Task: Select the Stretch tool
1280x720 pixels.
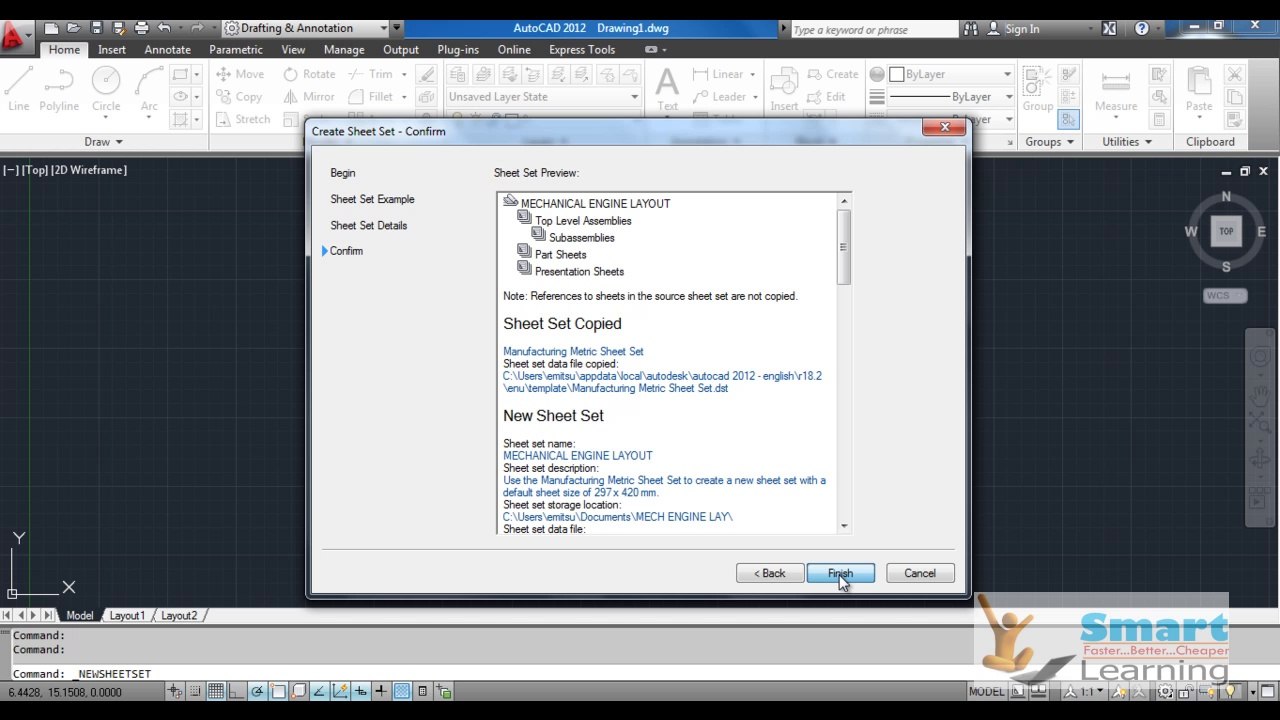Action: (x=242, y=119)
